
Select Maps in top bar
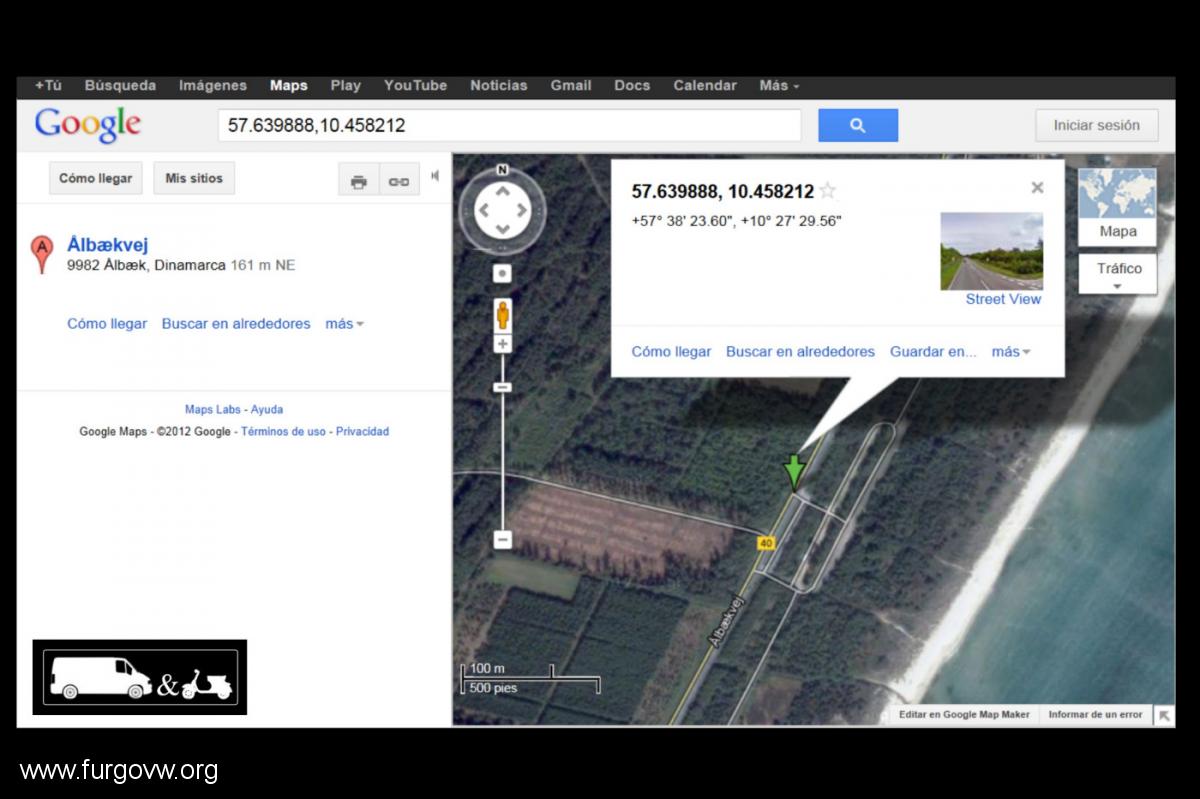tap(289, 85)
